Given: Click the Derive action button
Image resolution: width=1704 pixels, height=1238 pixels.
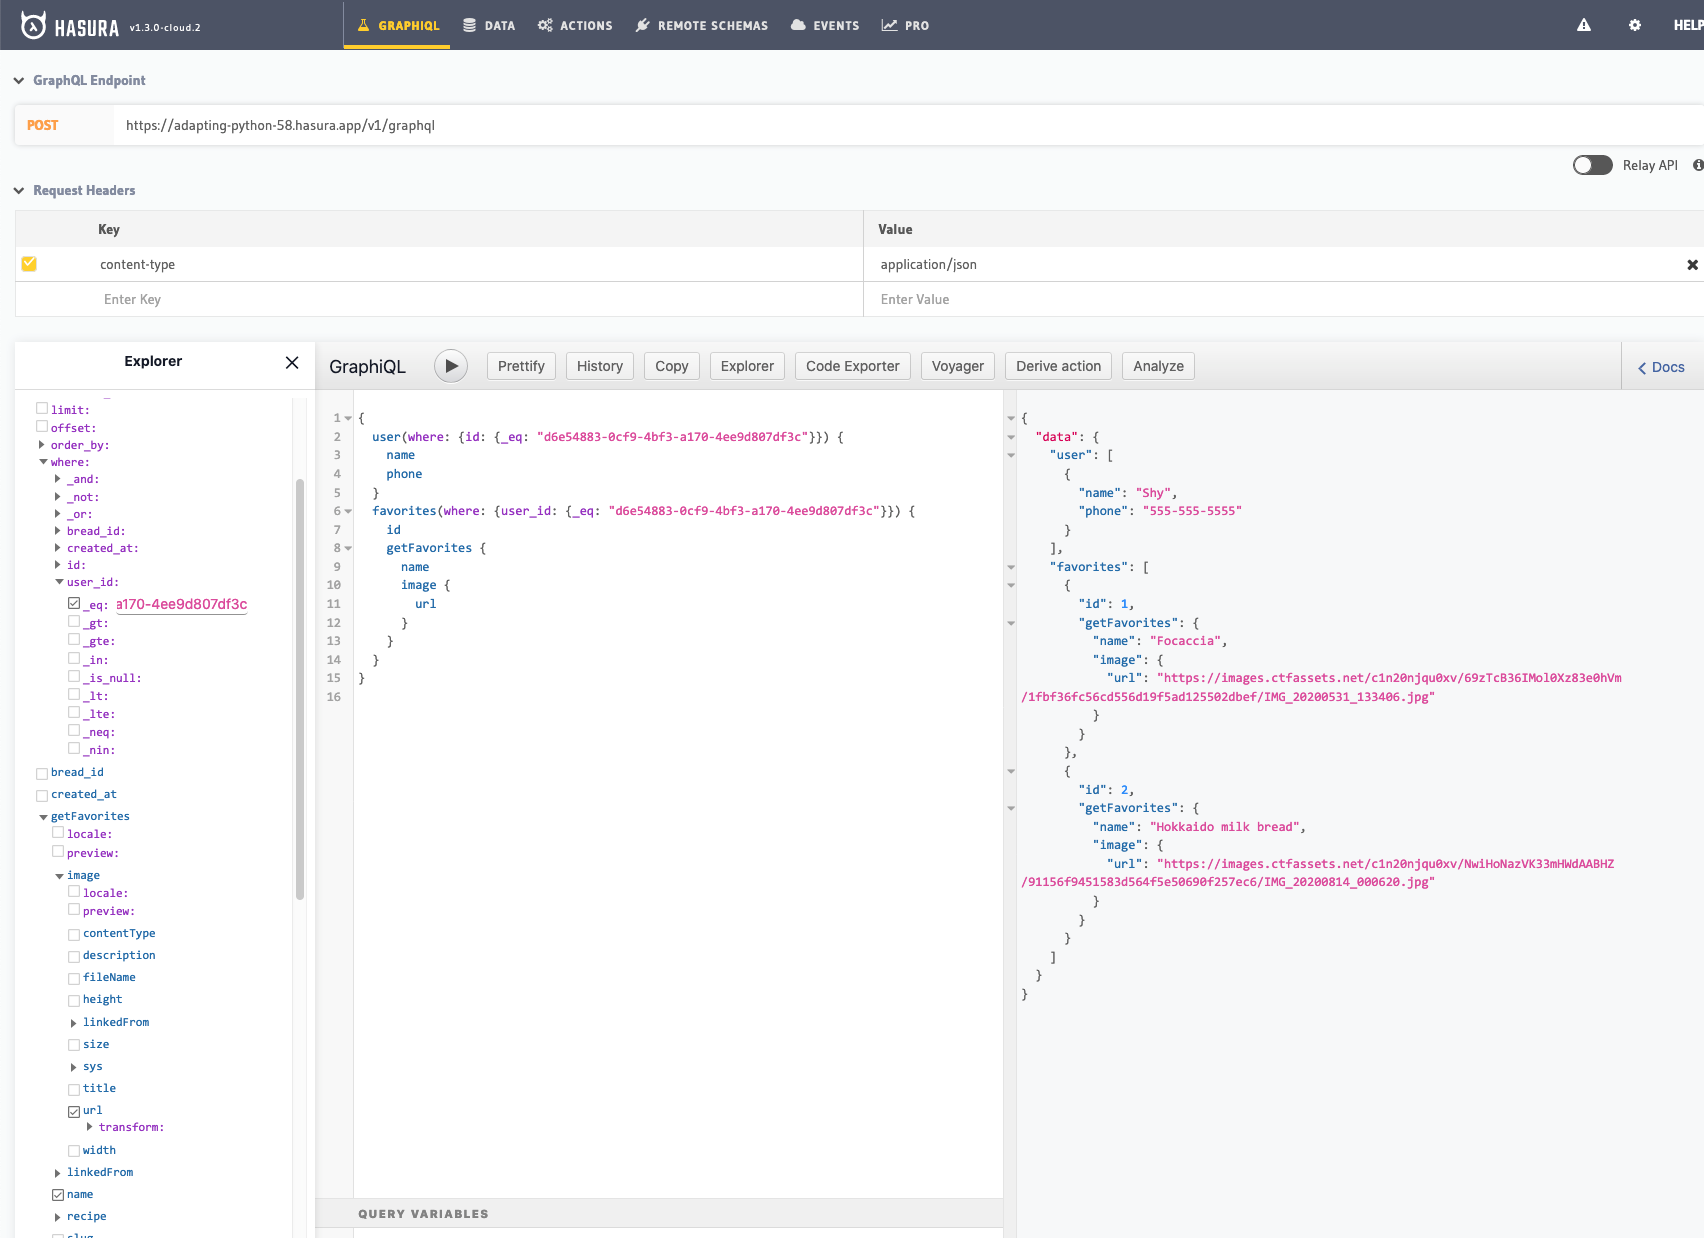Looking at the screenshot, I should tap(1058, 366).
